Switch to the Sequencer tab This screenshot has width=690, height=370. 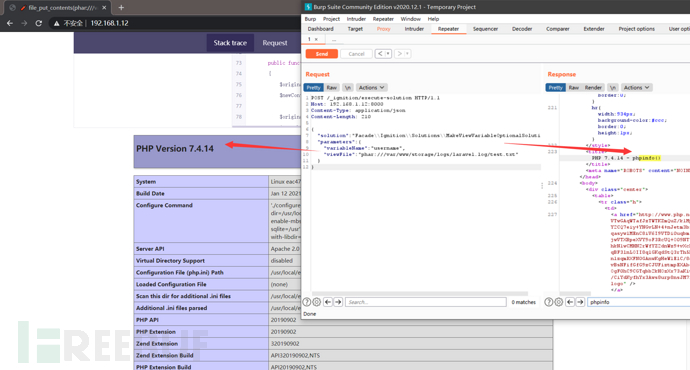tap(485, 29)
